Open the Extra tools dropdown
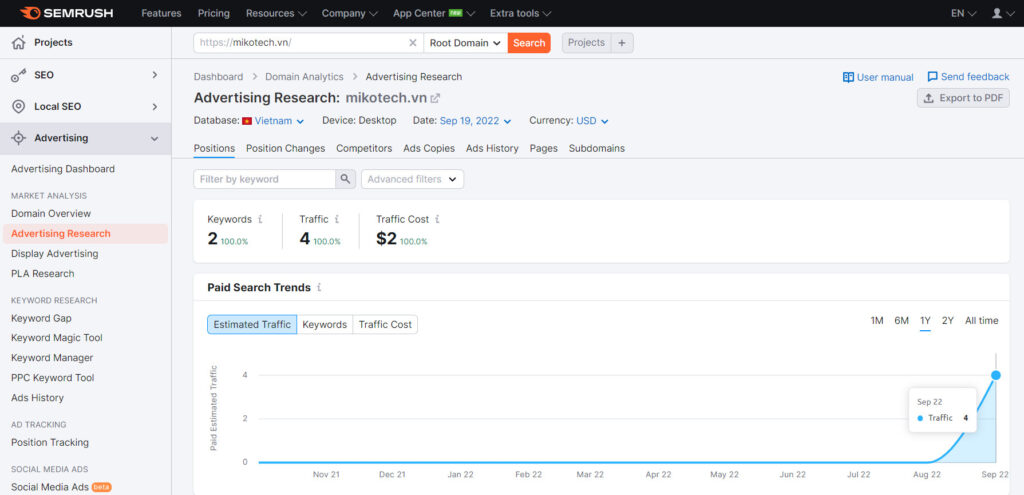 tap(520, 13)
